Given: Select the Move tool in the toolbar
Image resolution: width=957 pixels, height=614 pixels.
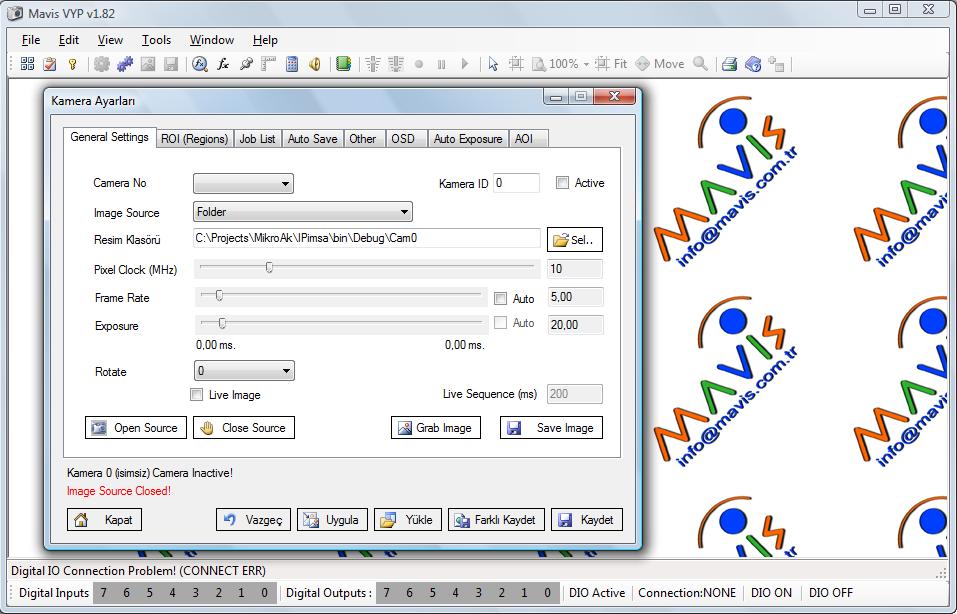Looking at the screenshot, I should [660, 63].
